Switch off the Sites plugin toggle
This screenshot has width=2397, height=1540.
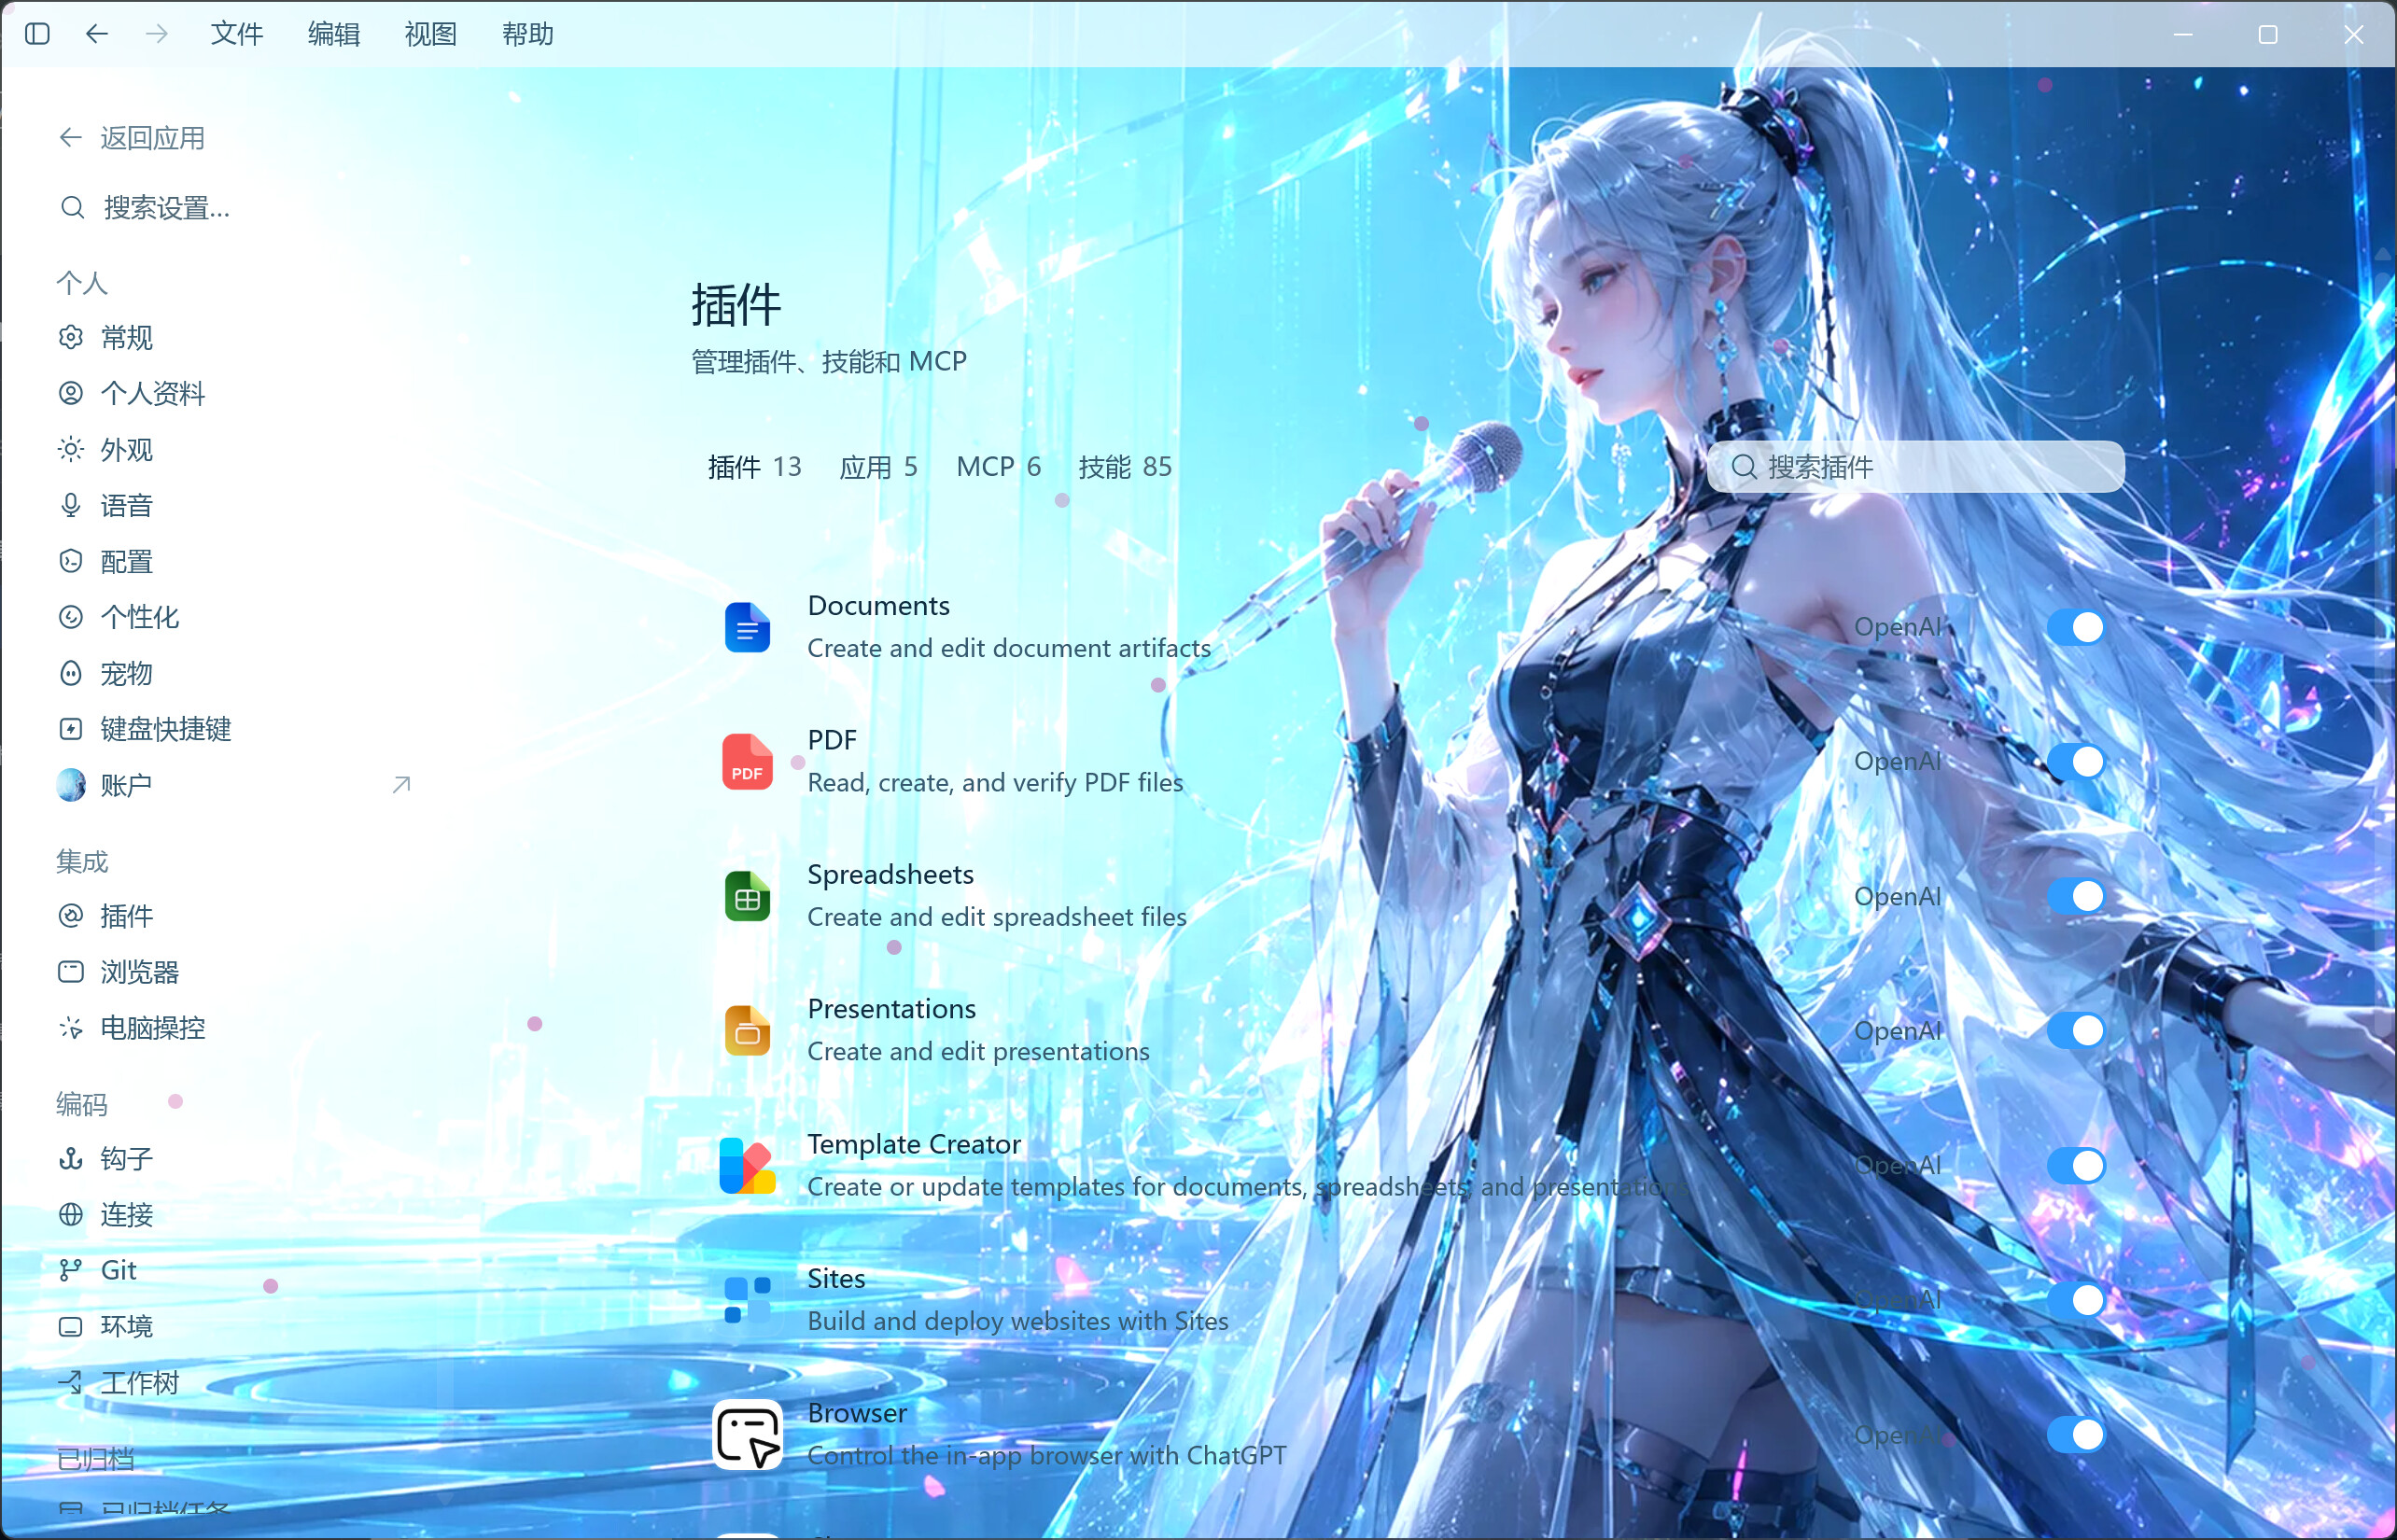2076,1300
